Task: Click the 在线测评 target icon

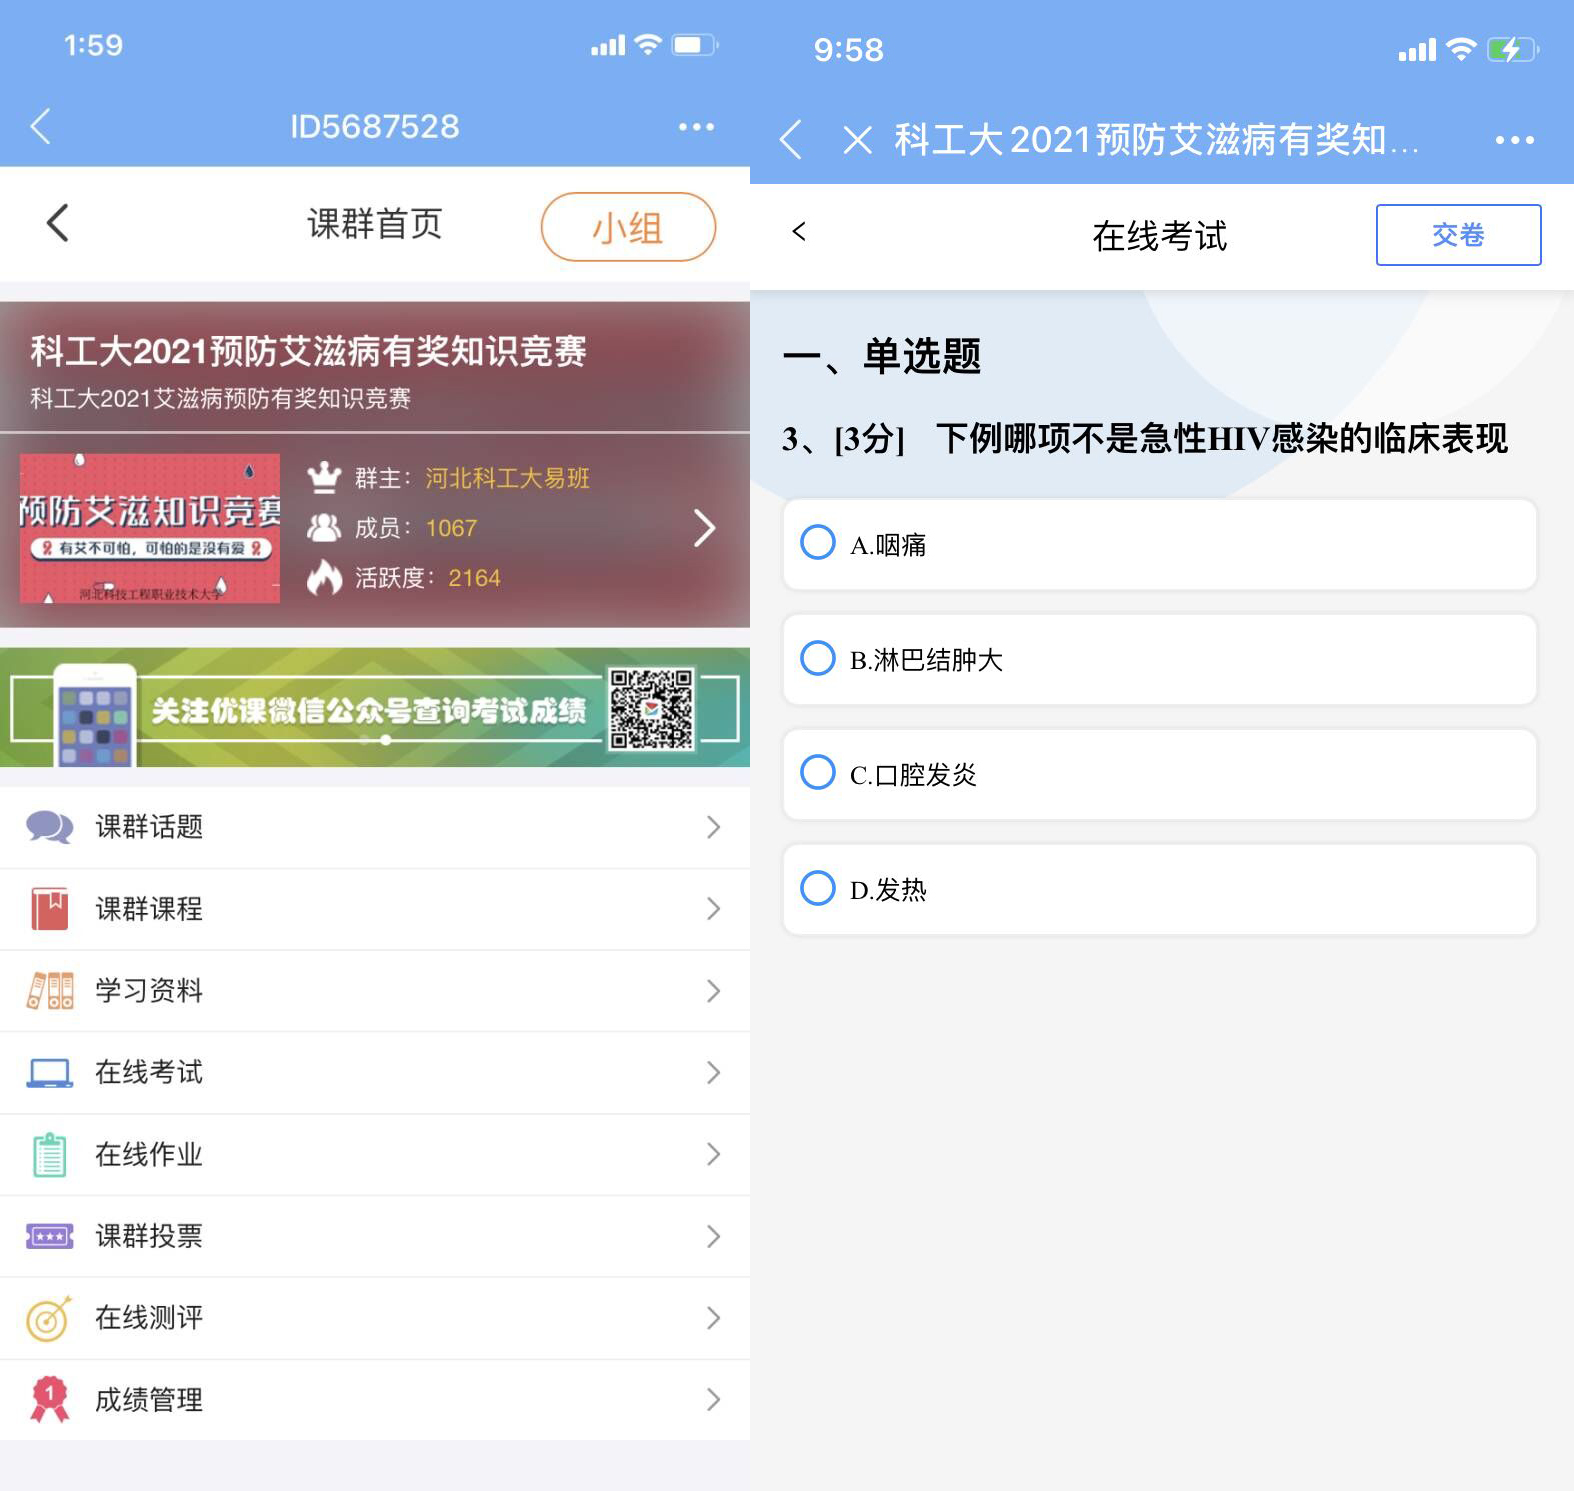Action: 49,1319
